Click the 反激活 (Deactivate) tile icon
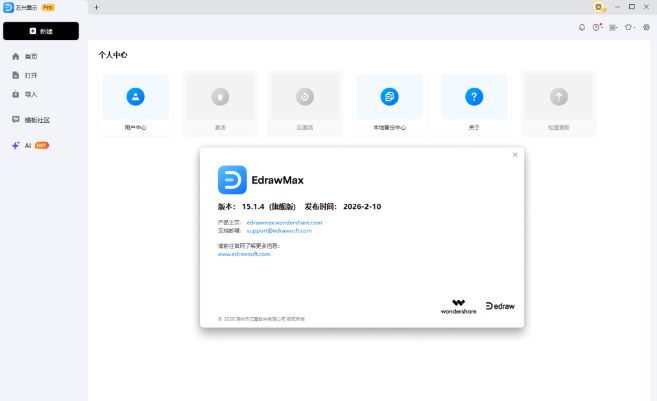The height and width of the screenshot is (401, 657). 304,97
